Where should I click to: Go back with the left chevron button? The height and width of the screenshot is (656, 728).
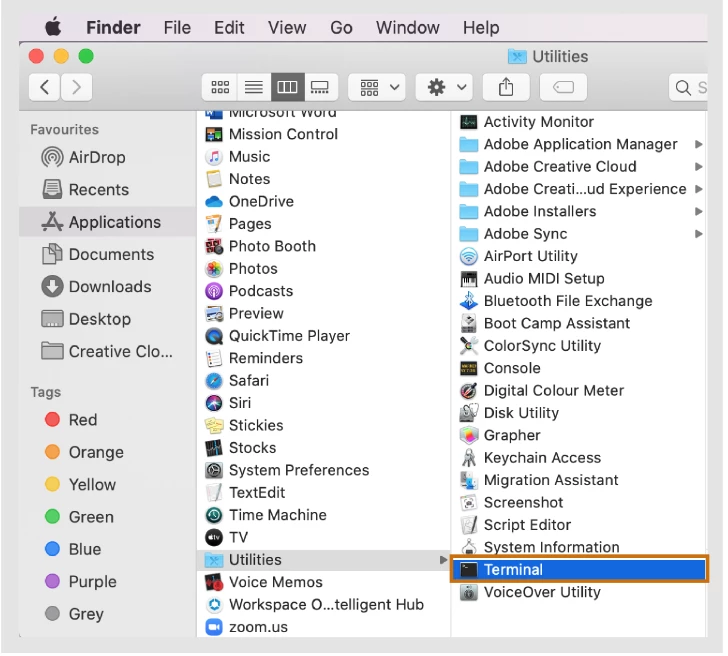[45, 87]
